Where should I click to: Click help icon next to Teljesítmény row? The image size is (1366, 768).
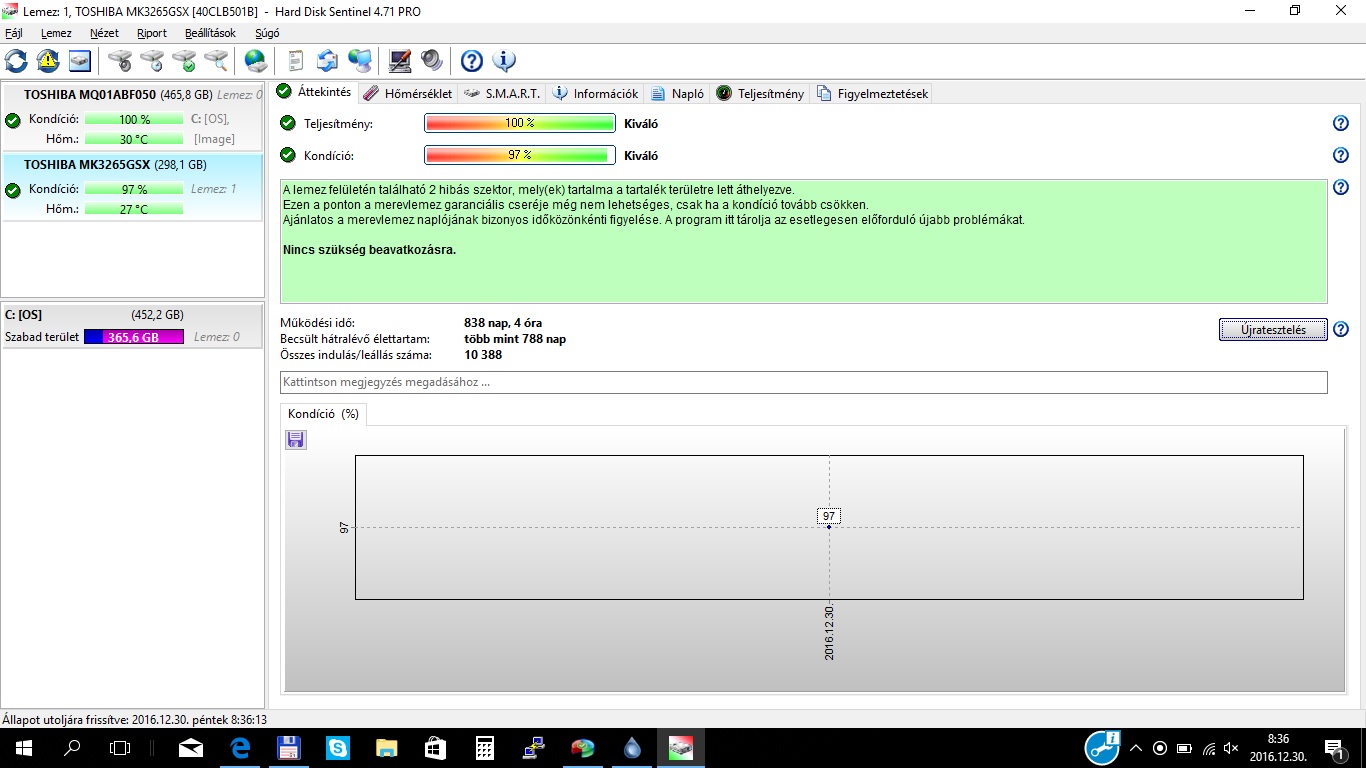pyautogui.click(x=1341, y=123)
